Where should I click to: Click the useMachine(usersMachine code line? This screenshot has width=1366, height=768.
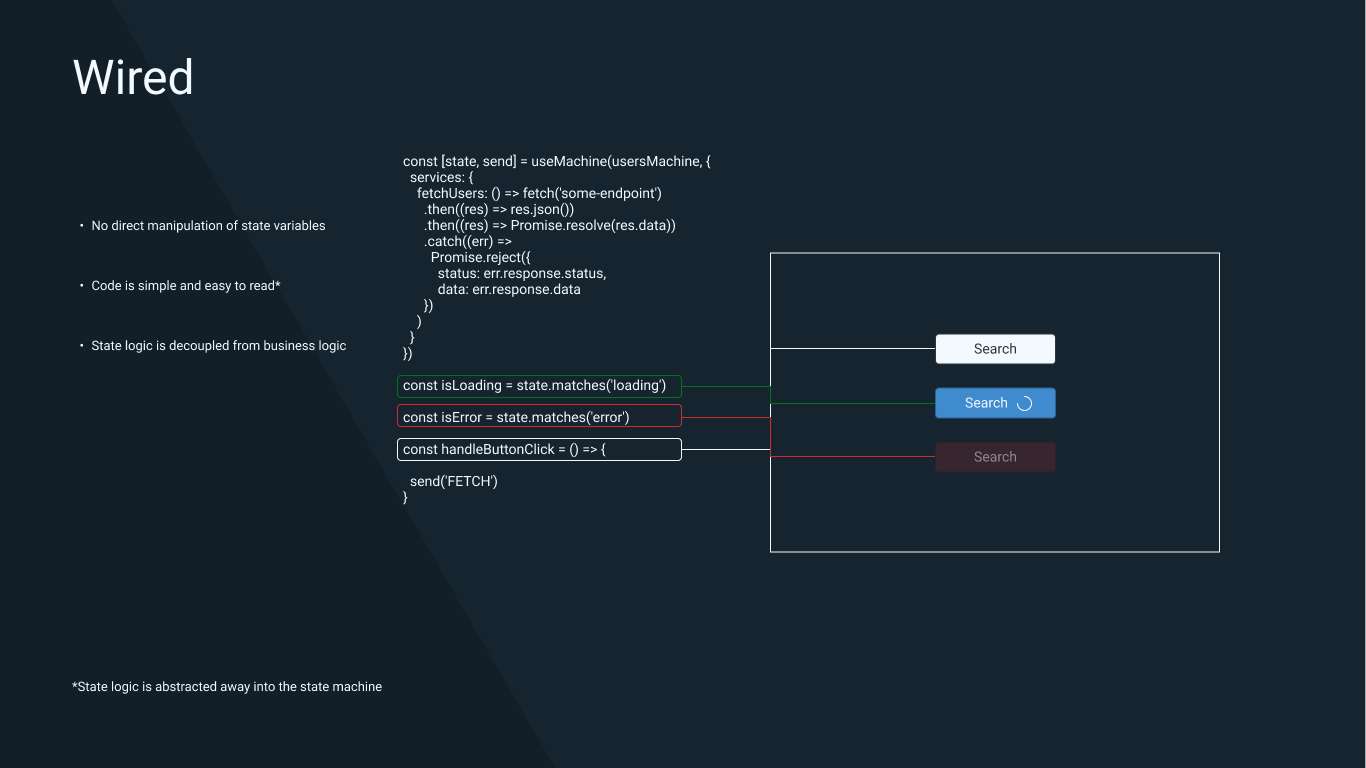(x=556, y=161)
